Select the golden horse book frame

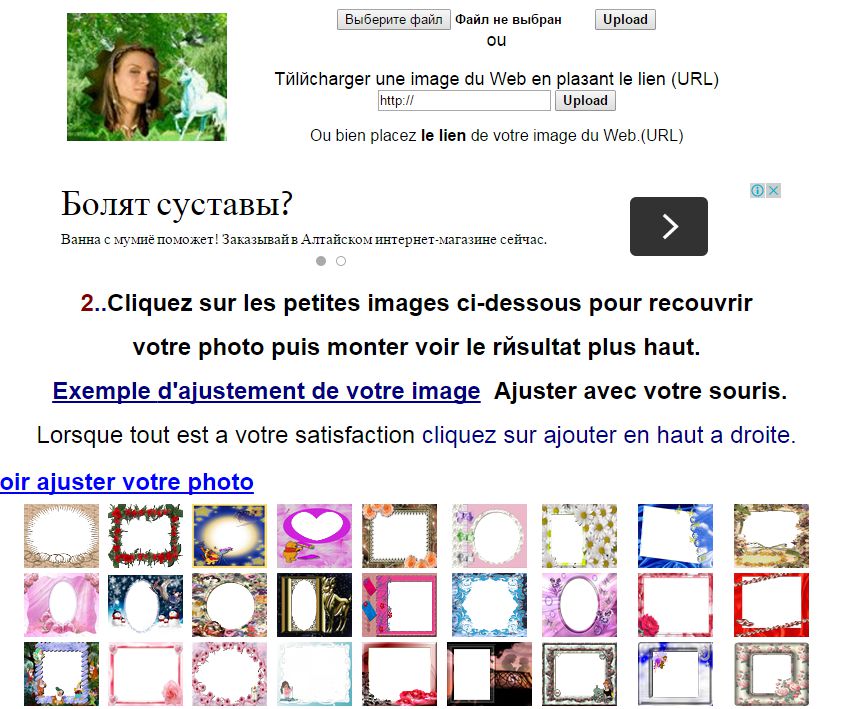pyautogui.click(x=314, y=605)
